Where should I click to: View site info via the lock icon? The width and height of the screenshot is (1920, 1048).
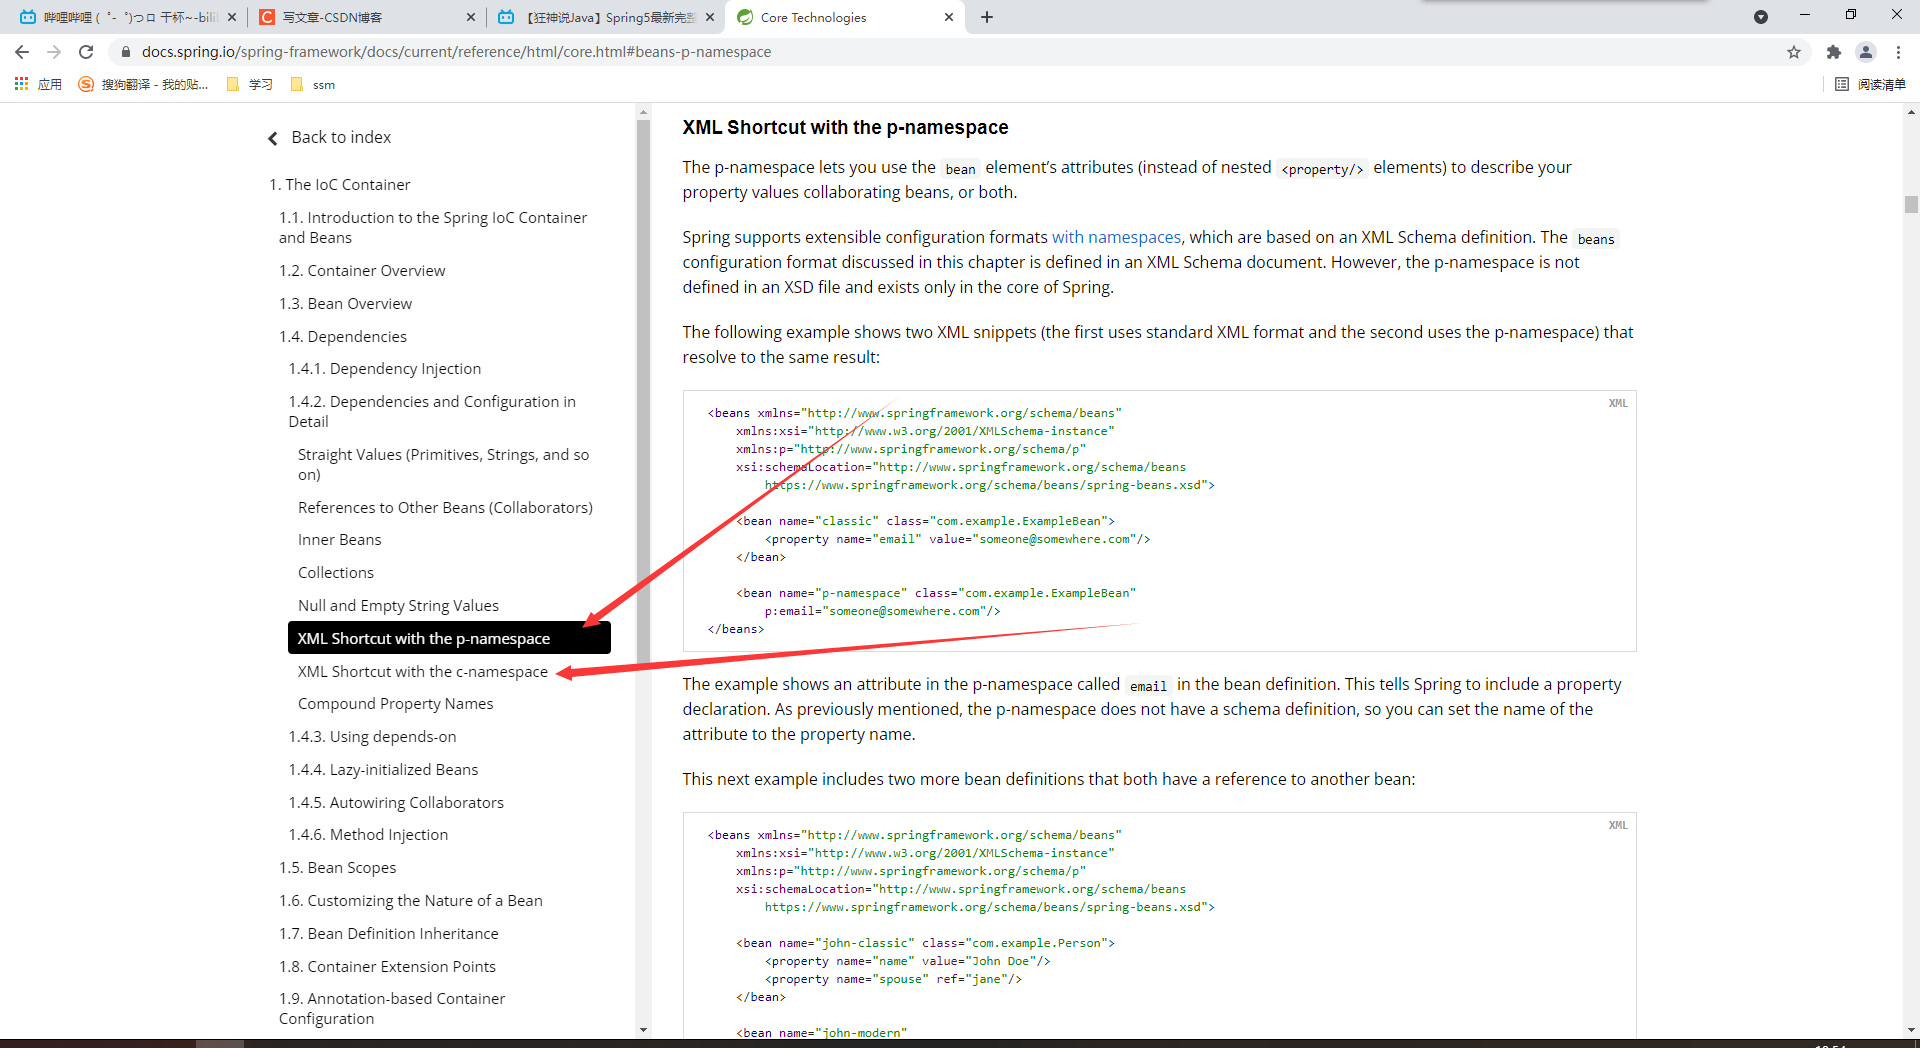click(125, 52)
